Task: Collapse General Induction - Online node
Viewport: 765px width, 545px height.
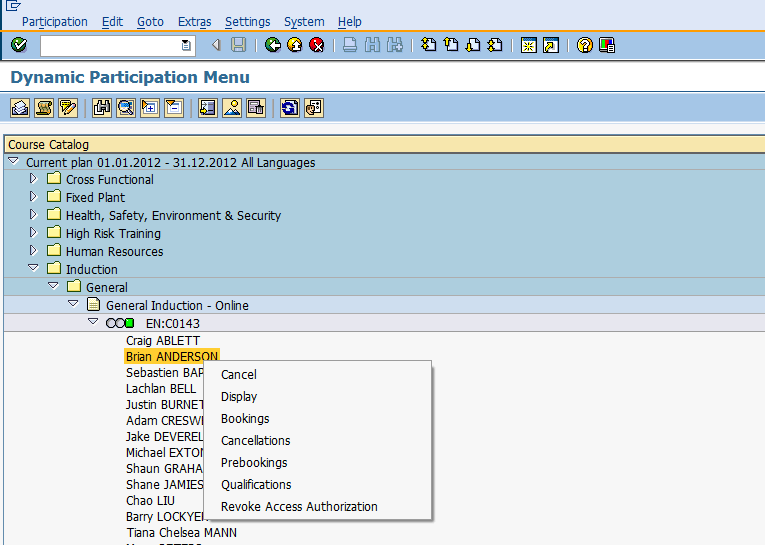Action: [73, 303]
